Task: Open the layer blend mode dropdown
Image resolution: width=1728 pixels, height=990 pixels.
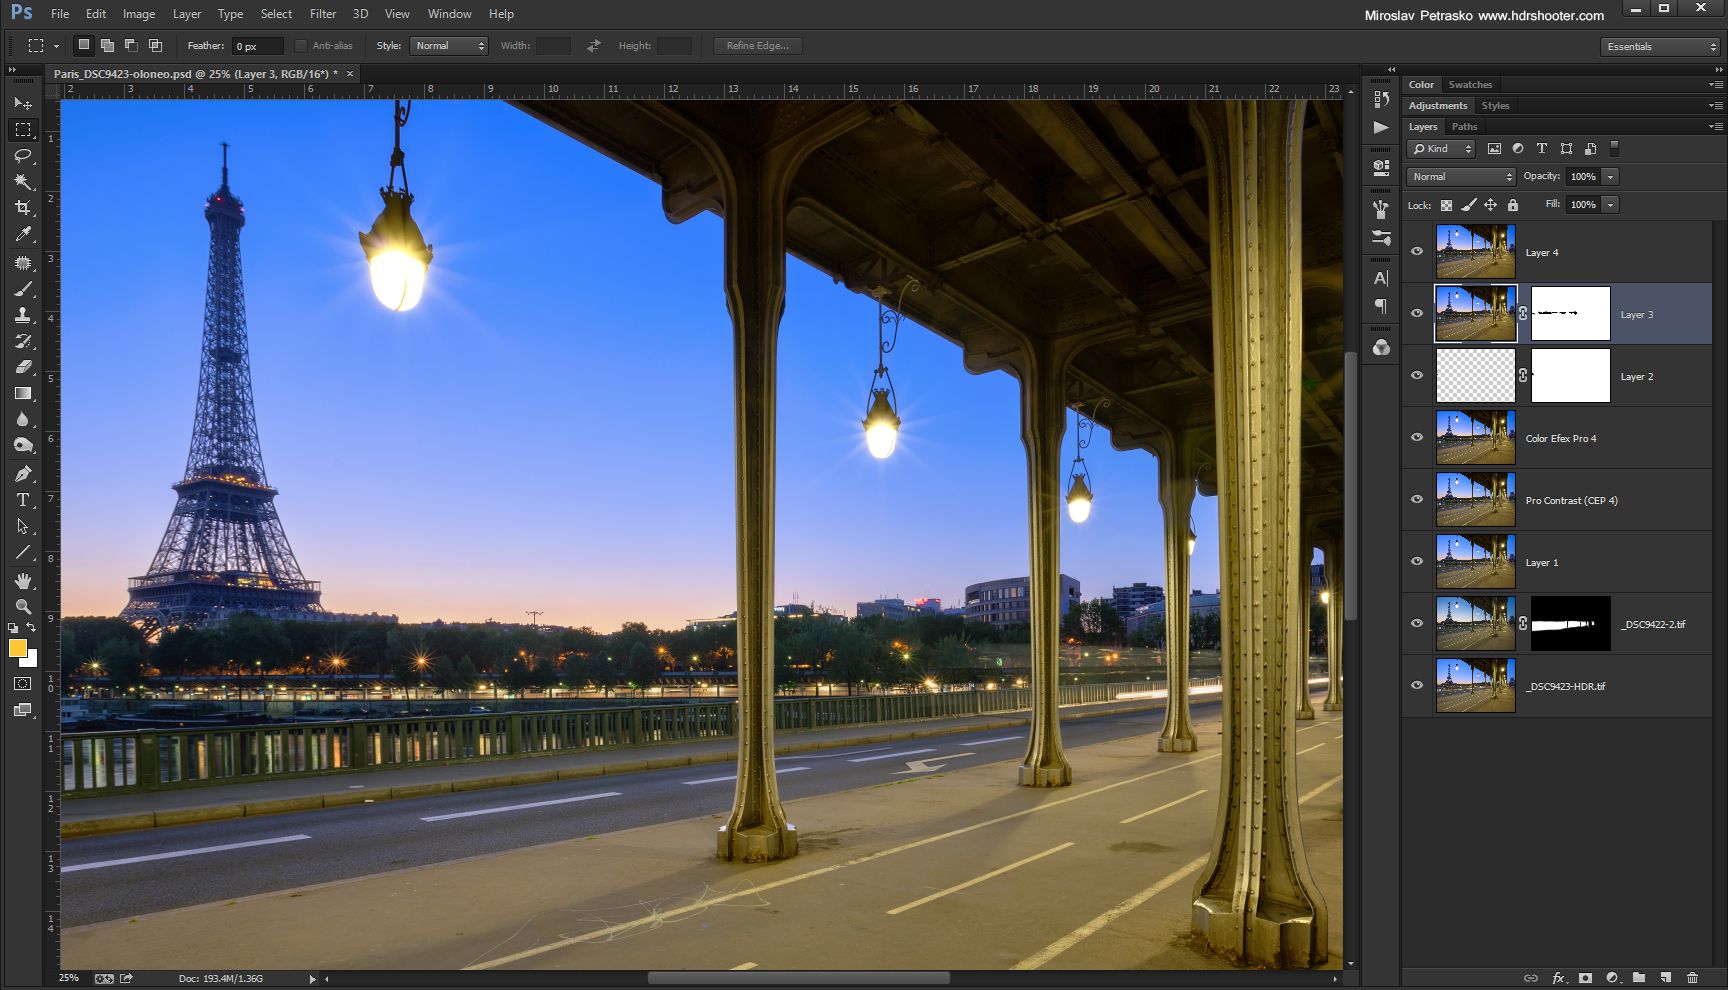Action: [1461, 177]
